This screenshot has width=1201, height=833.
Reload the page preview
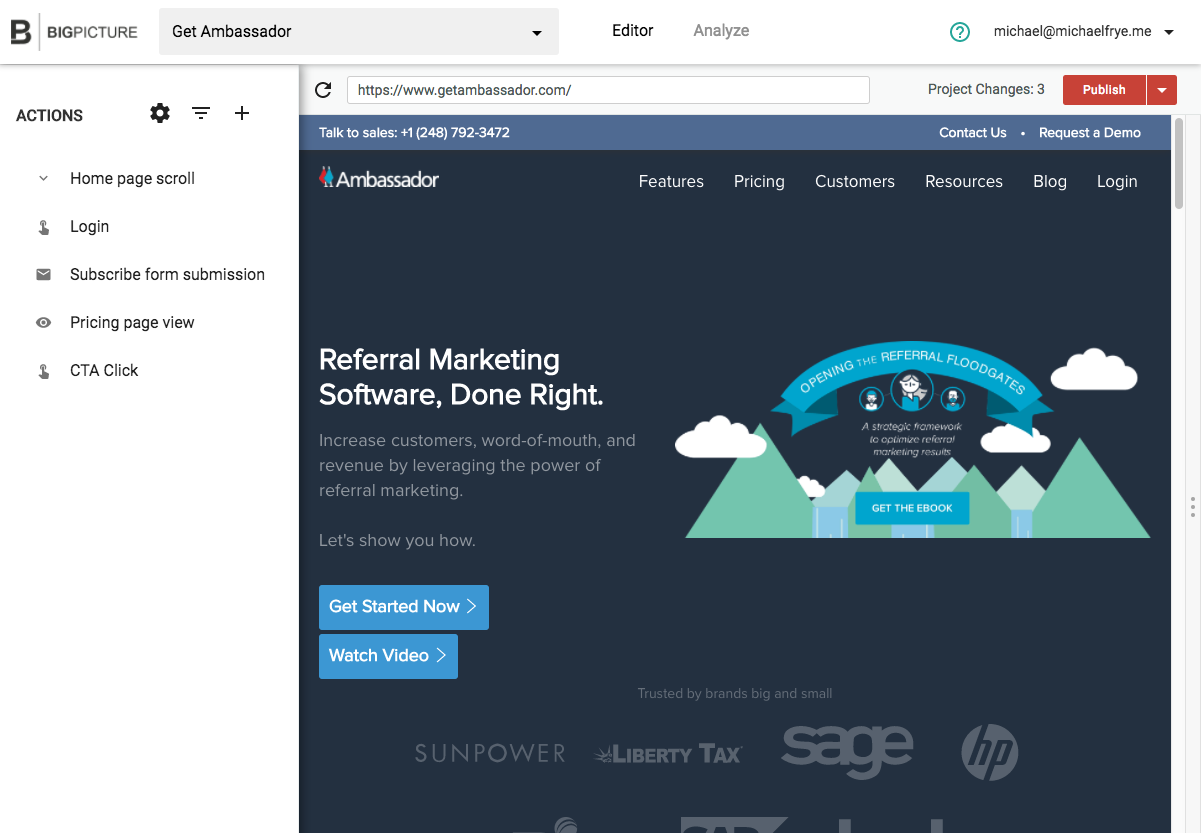pyautogui.click(x=323, y=90)
